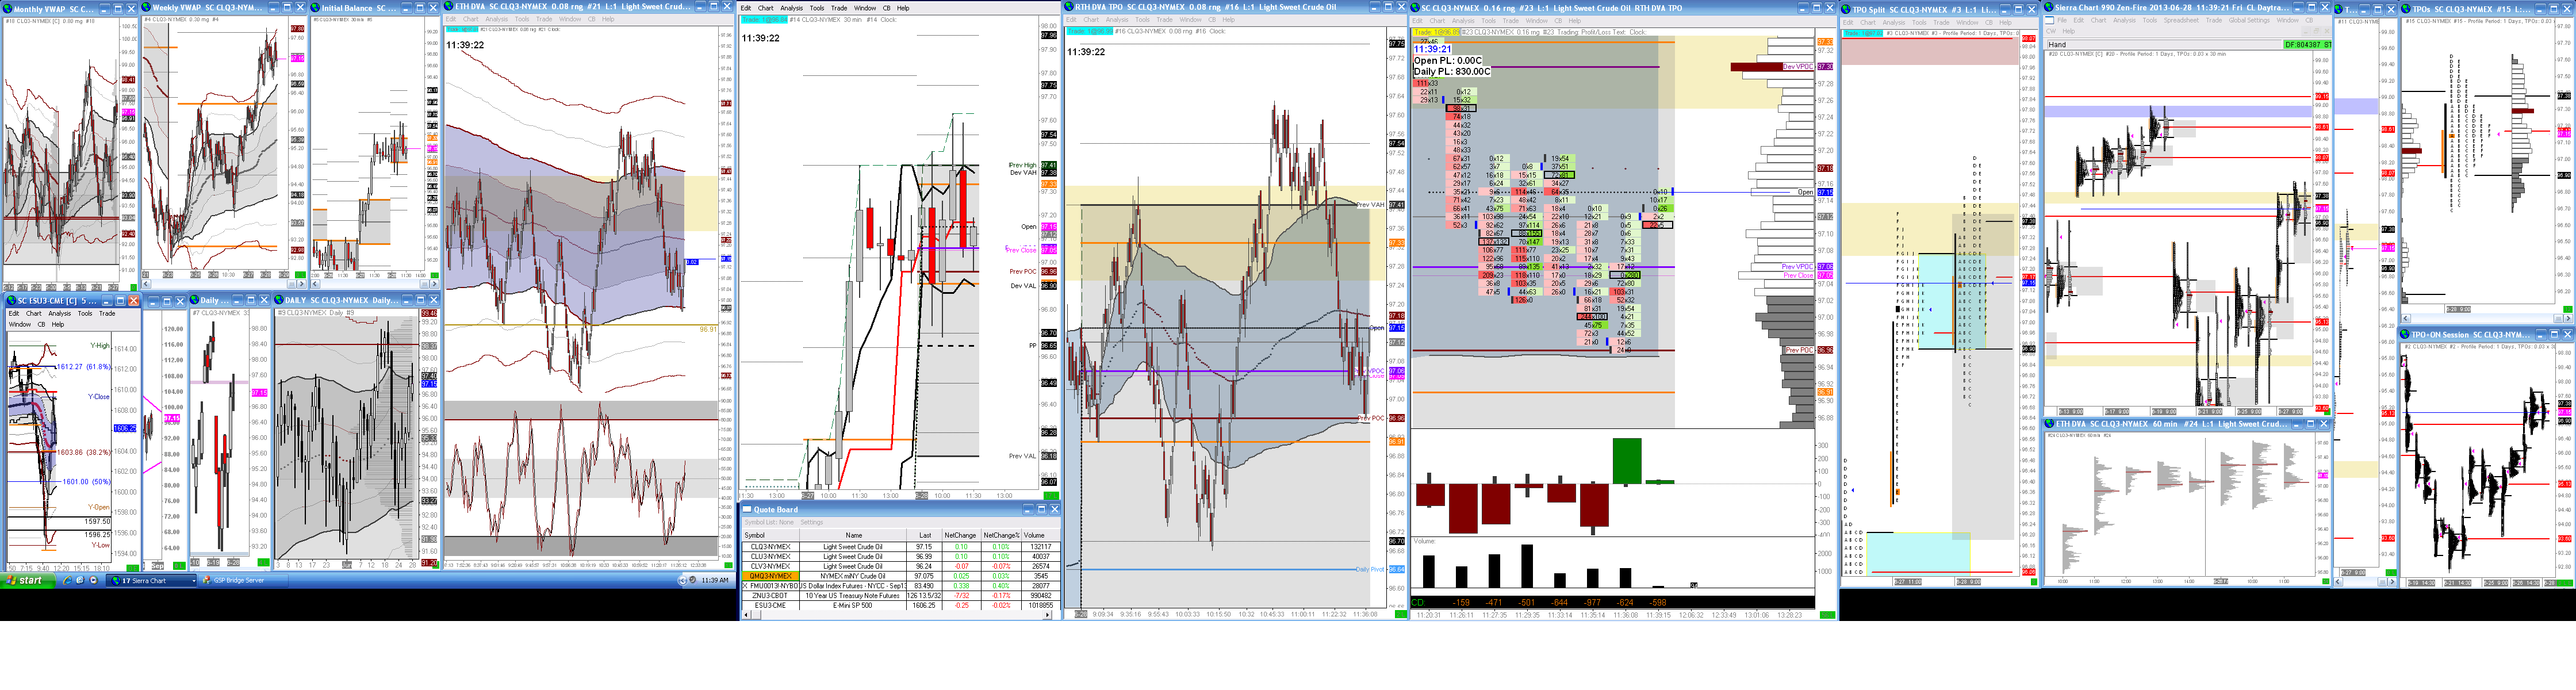Click the ETH DVA 60 min #24 window icon
The height and width of the screenshot is (690, 2576).
click(x=2049, y=424)
